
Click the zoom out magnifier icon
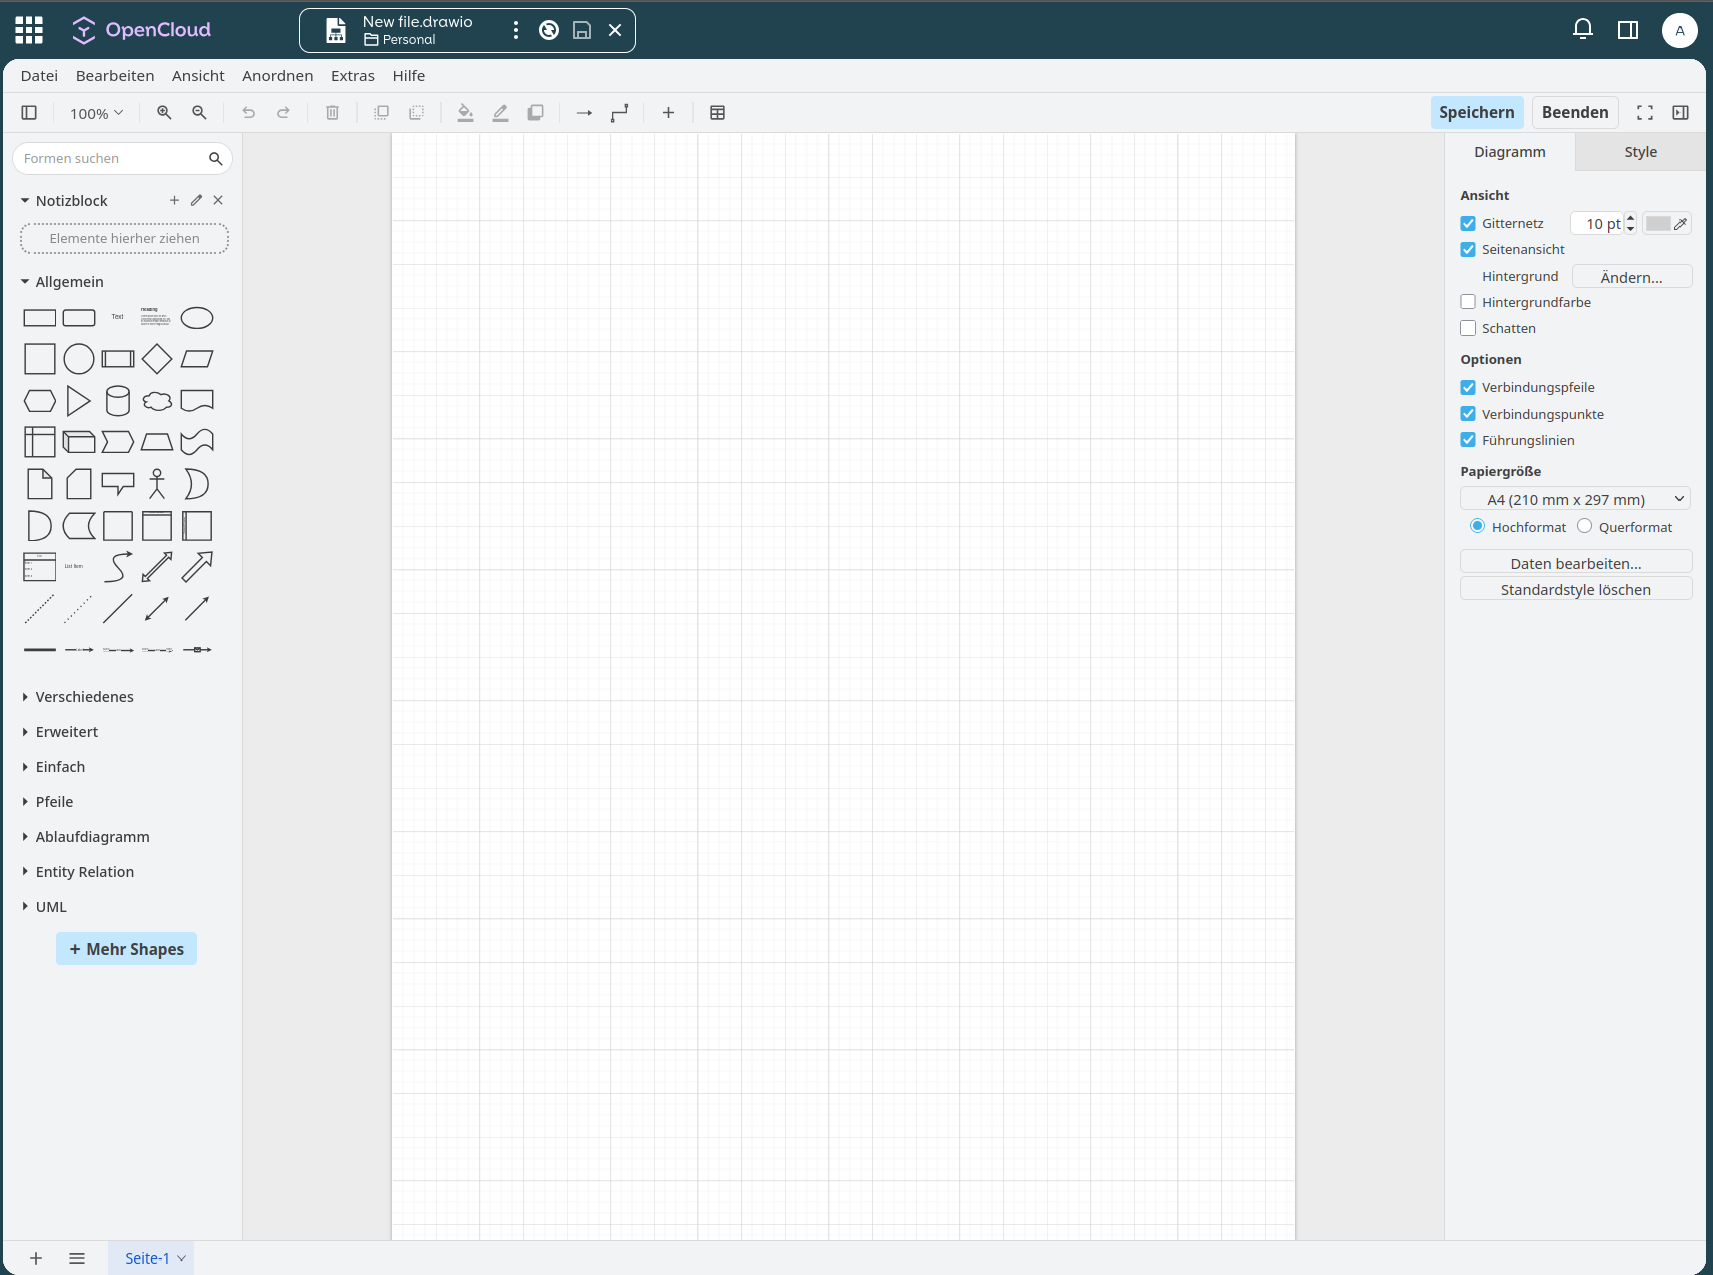tap(199, 113)
